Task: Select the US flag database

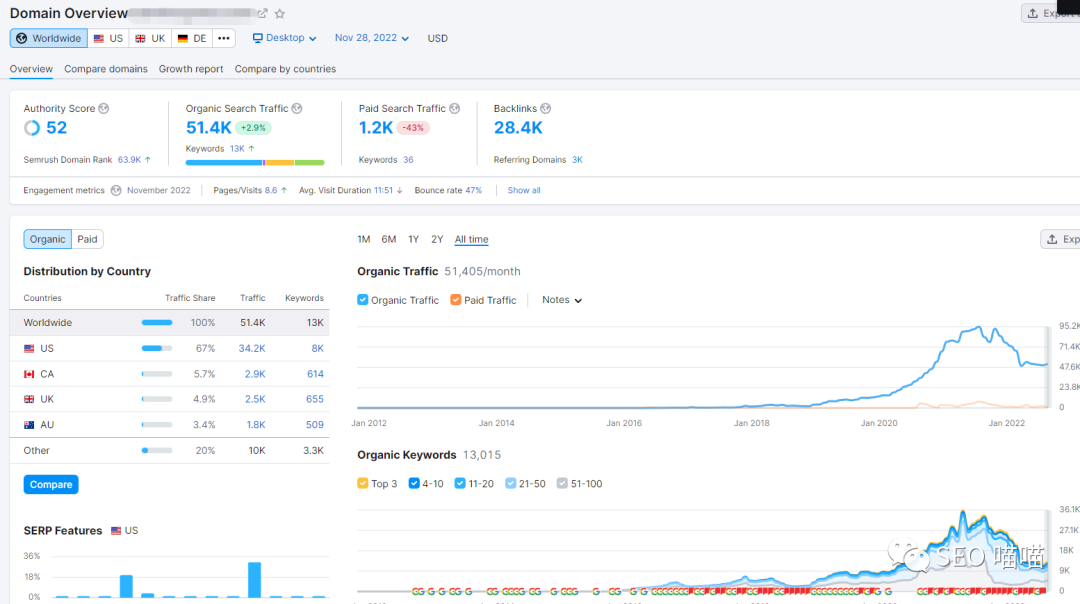Action: pyautogui.click(x=108, y=39)
